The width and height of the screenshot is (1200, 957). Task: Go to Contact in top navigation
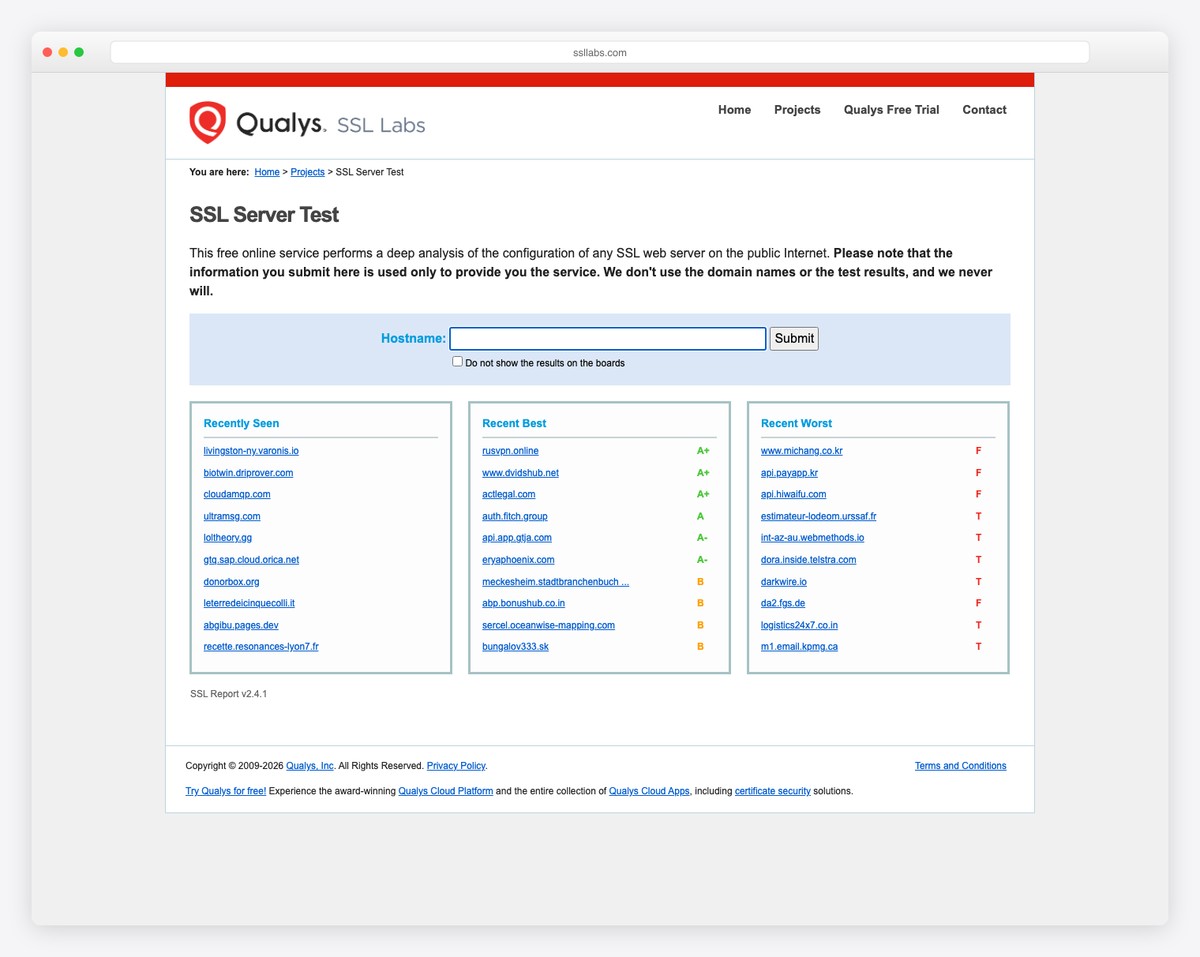984,110
